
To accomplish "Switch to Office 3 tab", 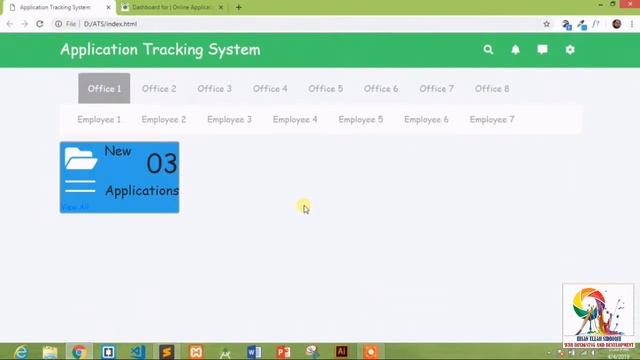I will (215, 89).
